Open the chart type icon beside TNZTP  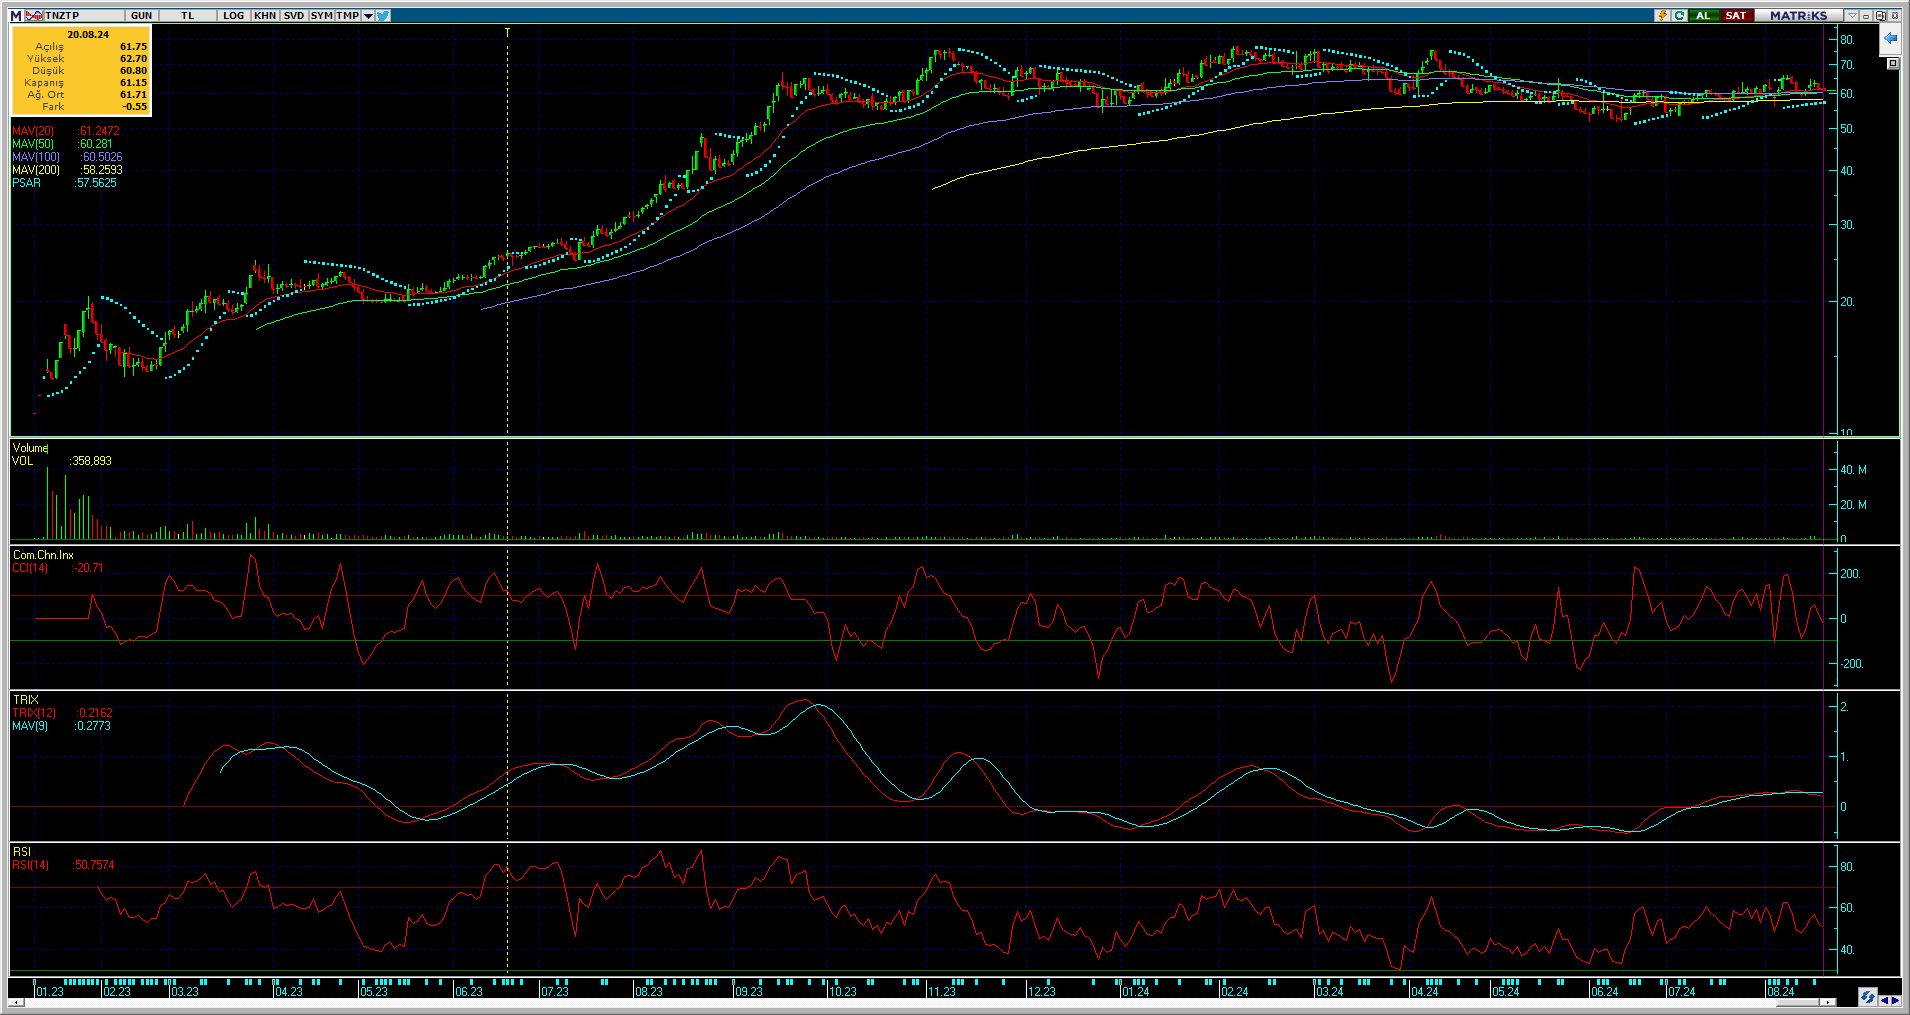pyautogui.click(x=34, y=15)
